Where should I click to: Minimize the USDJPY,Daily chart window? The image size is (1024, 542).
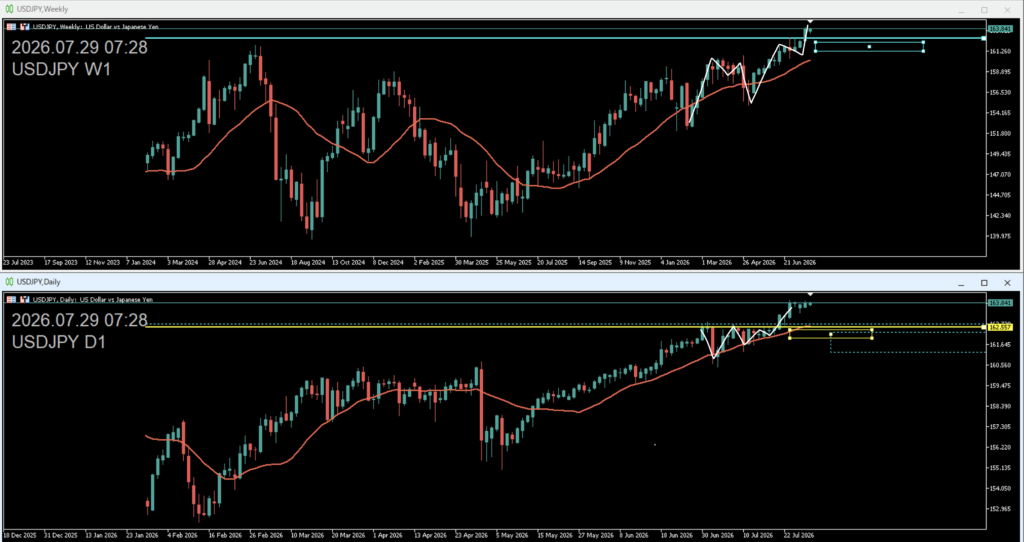coord(961,283)
